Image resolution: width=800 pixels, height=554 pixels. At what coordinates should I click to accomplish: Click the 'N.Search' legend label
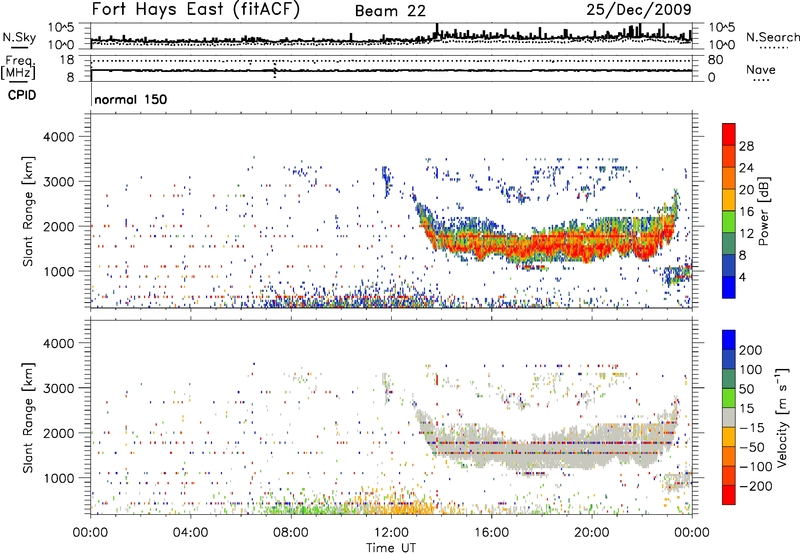[x=772, y=37]
